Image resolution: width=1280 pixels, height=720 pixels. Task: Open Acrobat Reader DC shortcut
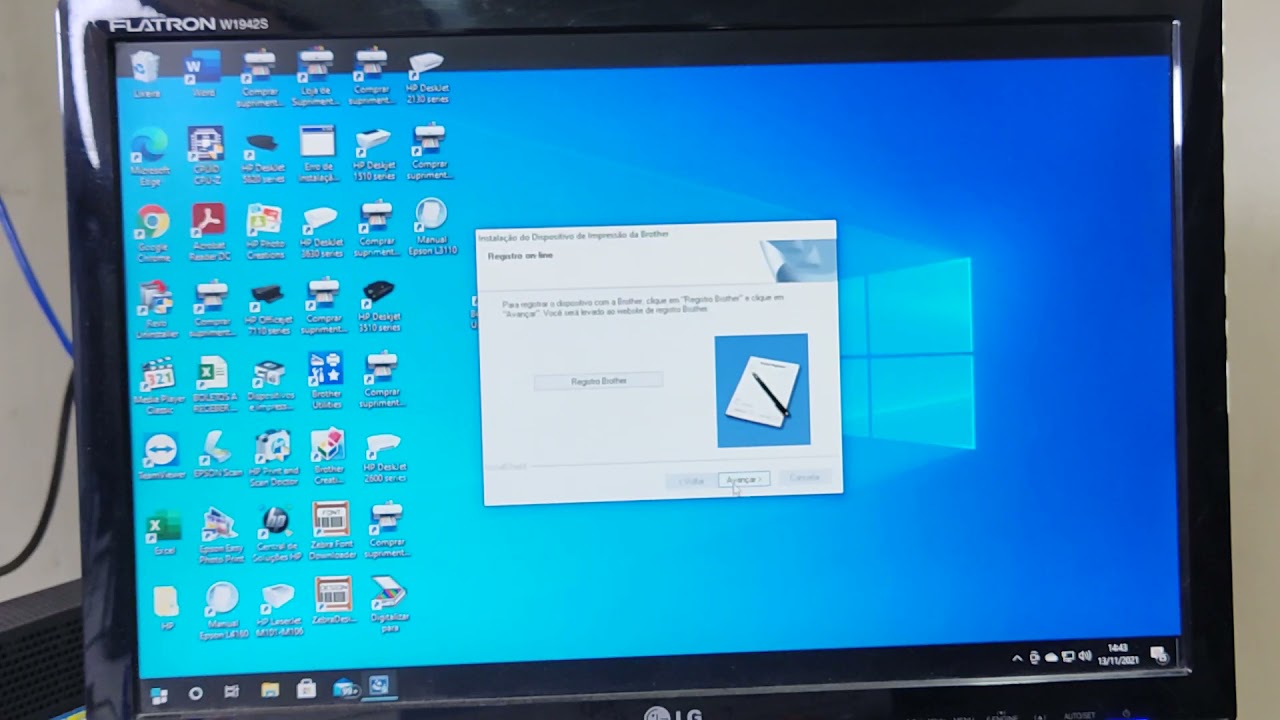[209, 233]
